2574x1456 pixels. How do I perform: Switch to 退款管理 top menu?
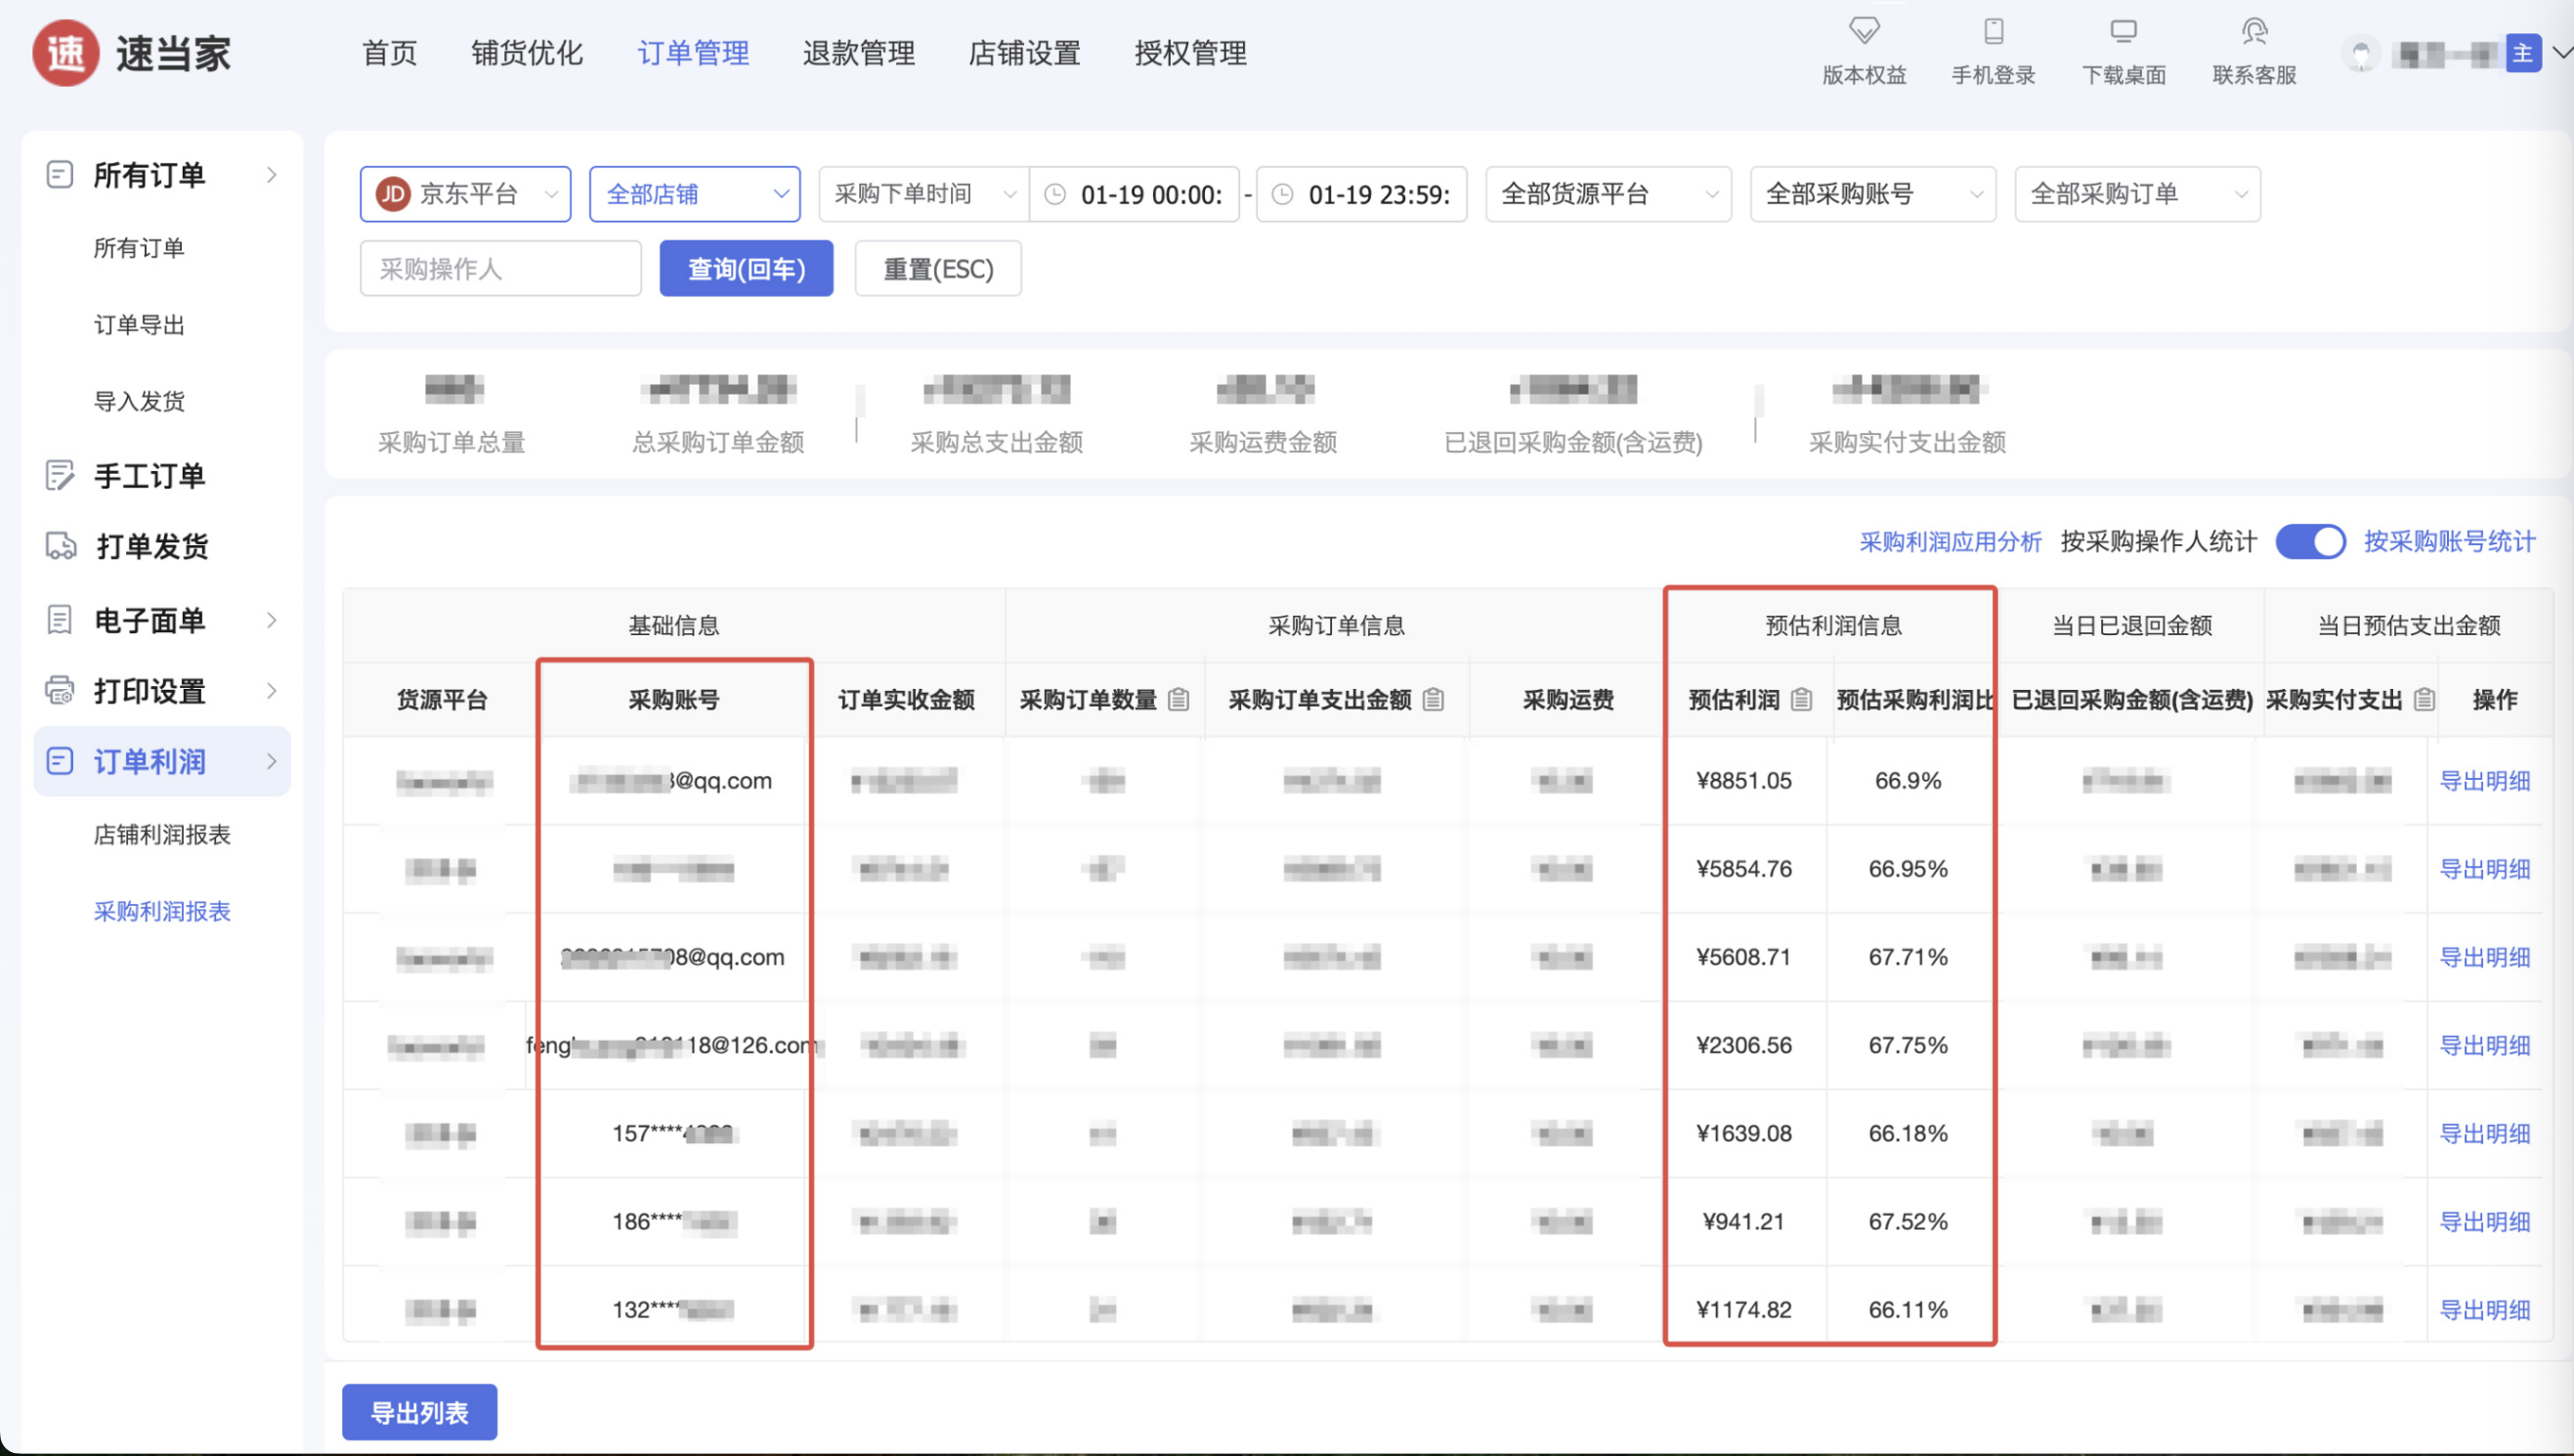tap(858, 53)
